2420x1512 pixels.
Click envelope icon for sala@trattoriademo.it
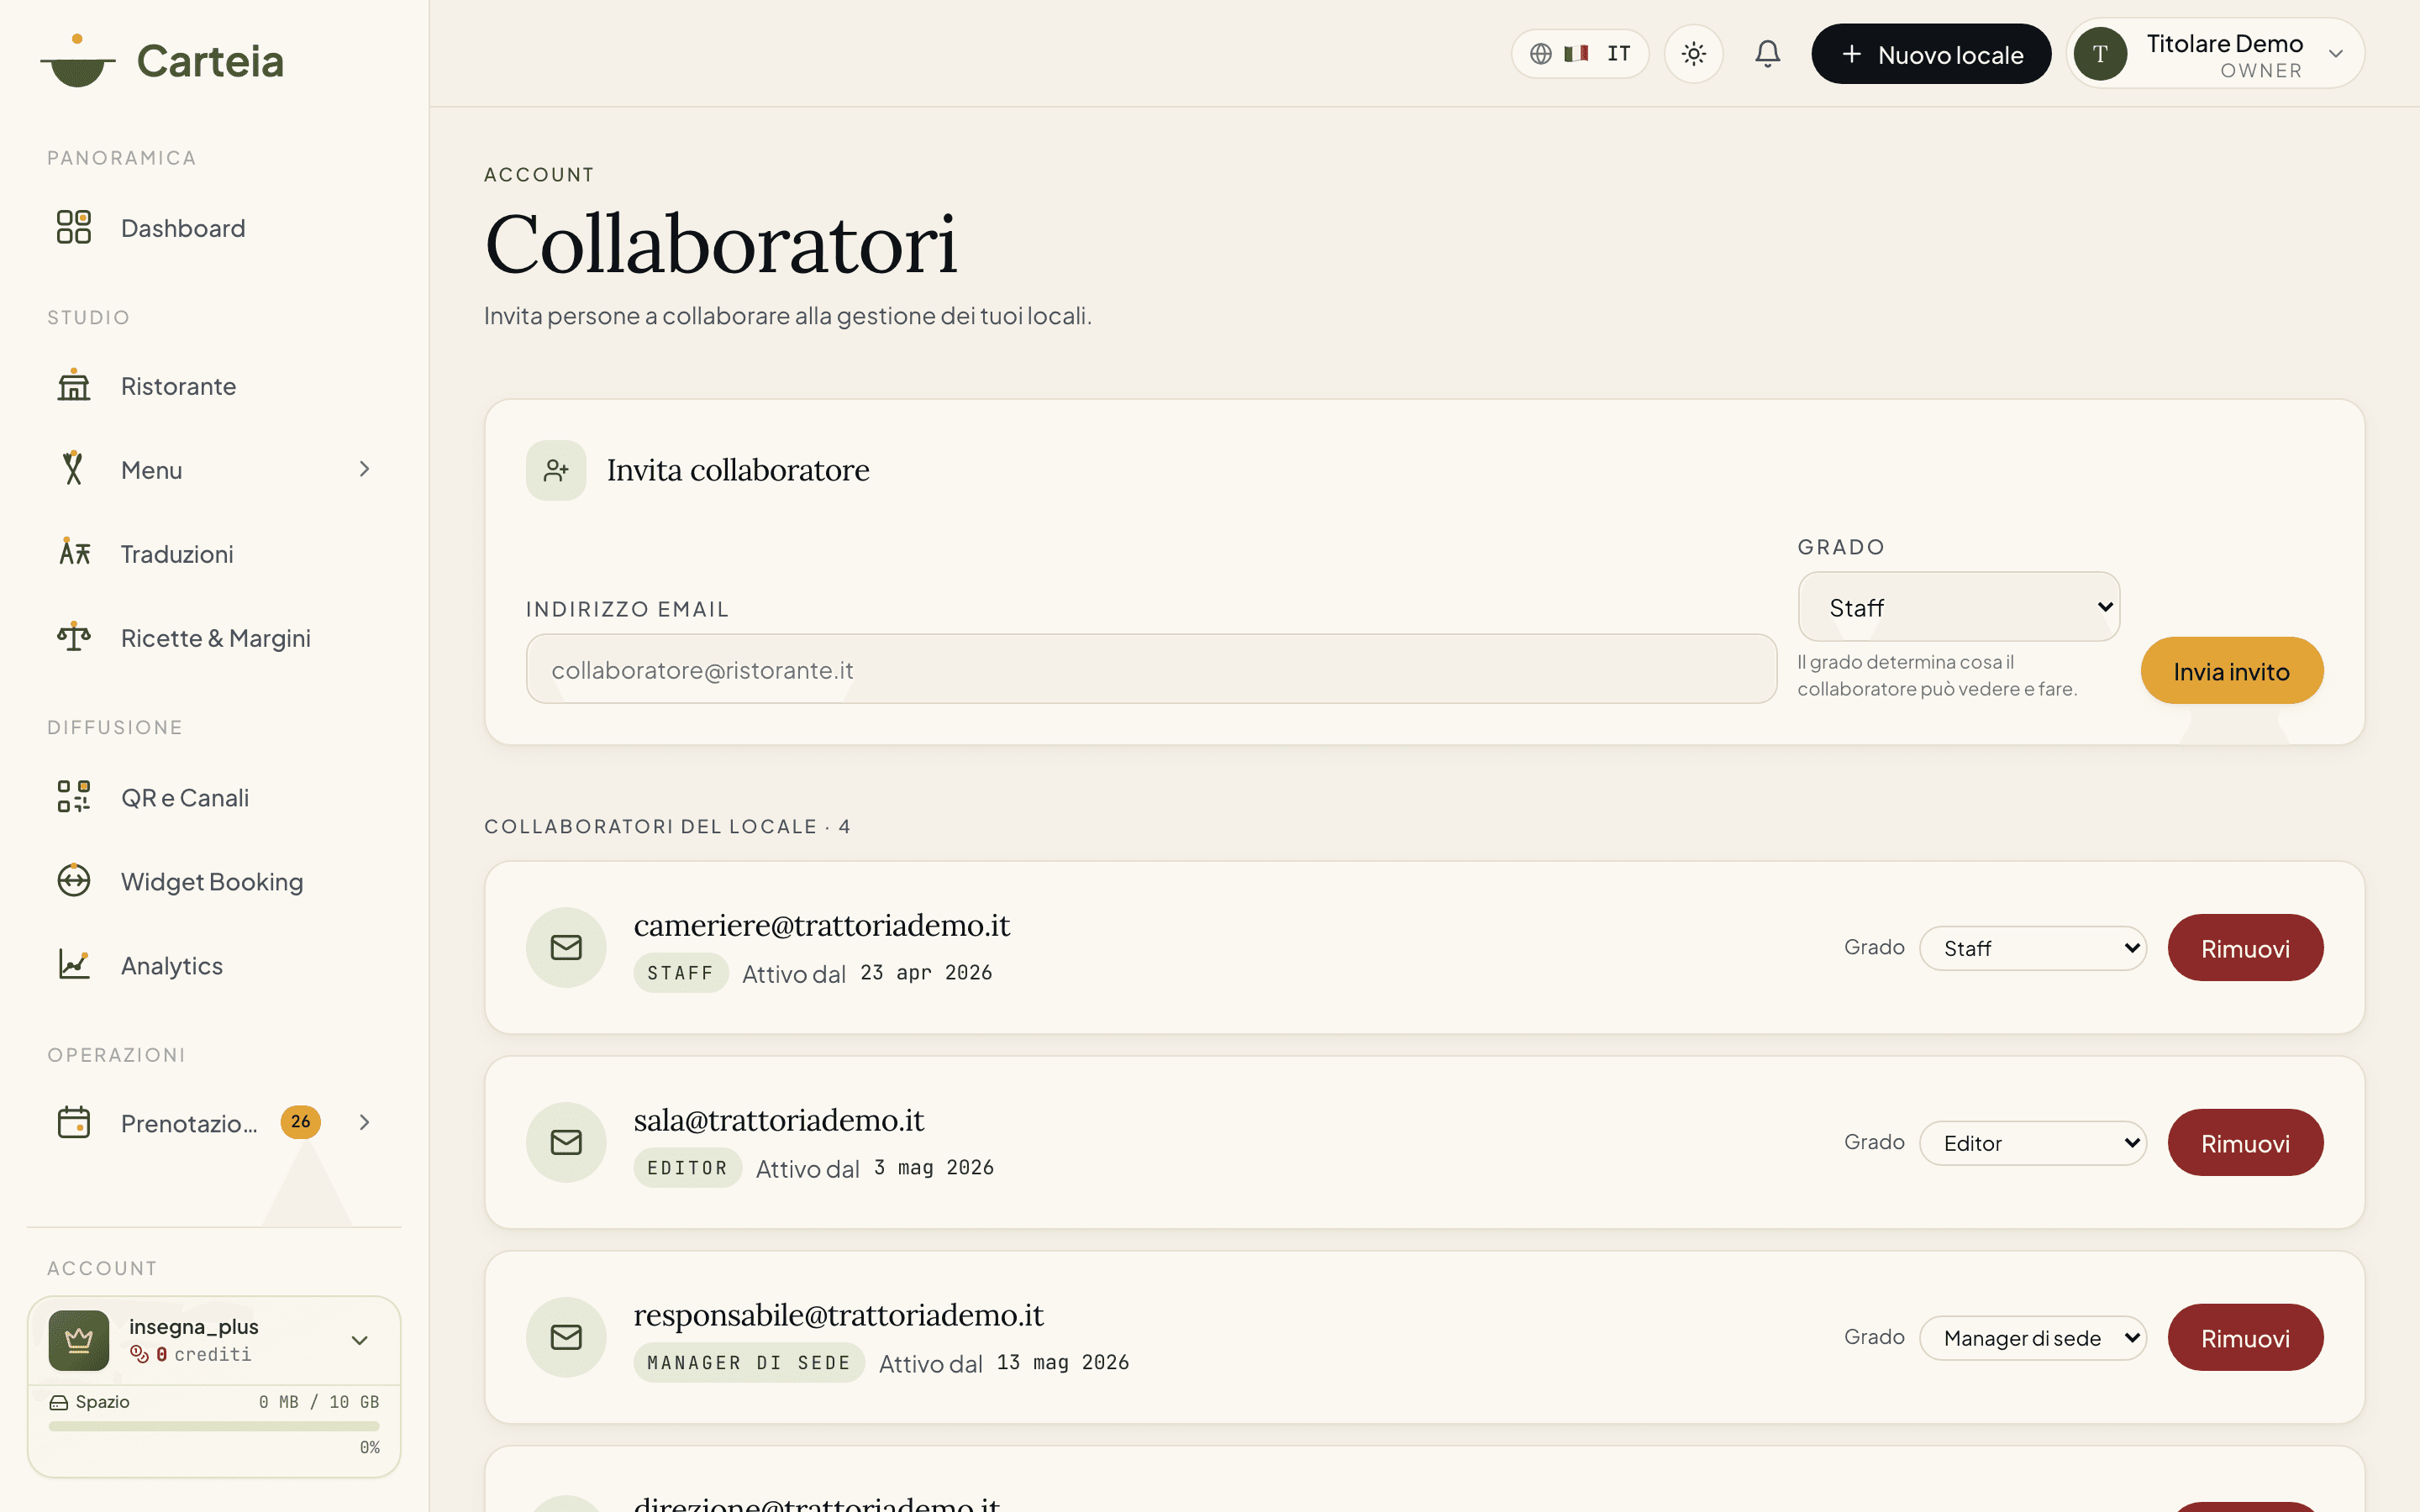(566, 1142)
